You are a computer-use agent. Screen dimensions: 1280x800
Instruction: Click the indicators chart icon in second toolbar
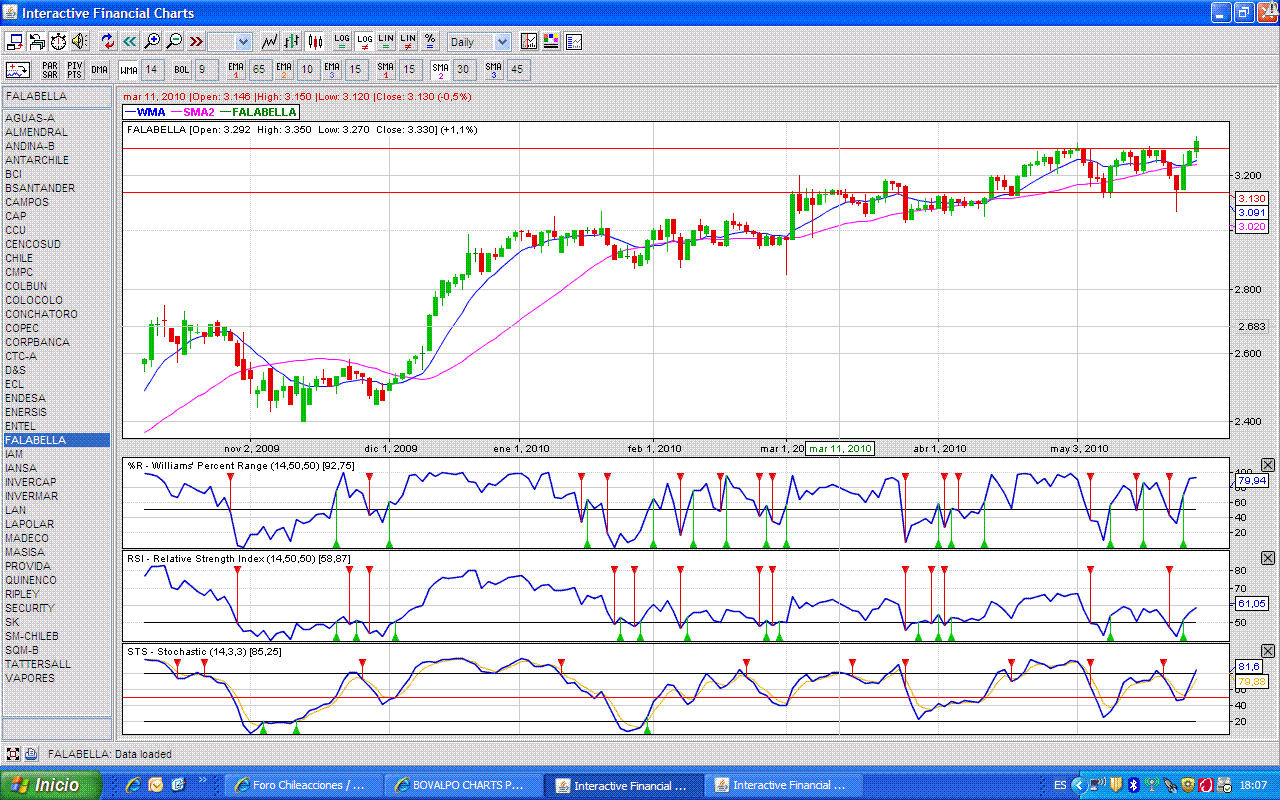point(18,70)
